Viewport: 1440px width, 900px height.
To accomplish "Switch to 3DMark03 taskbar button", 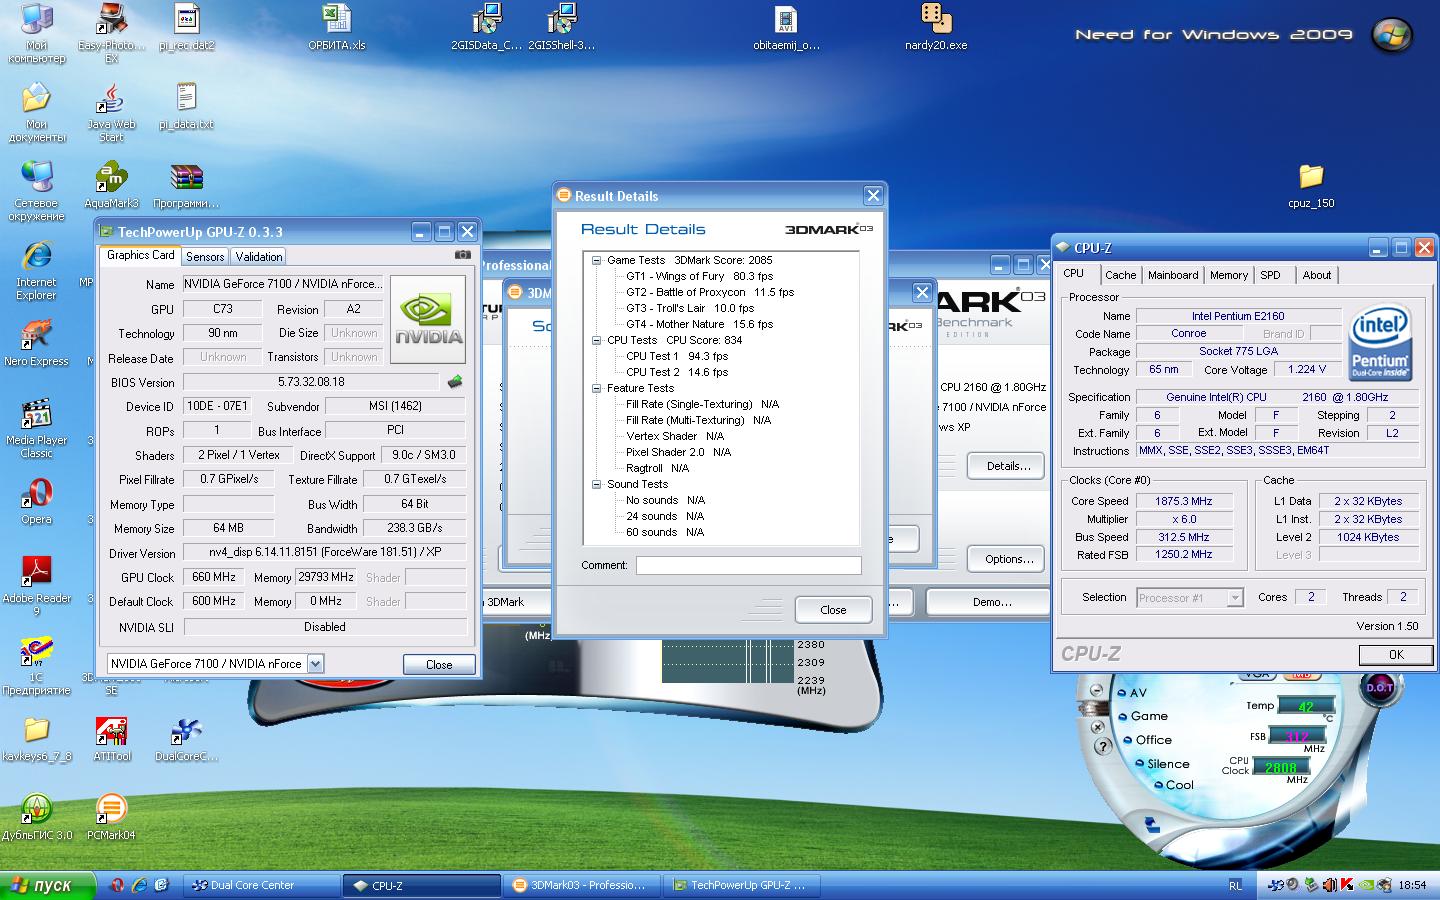I will point(583,885).
